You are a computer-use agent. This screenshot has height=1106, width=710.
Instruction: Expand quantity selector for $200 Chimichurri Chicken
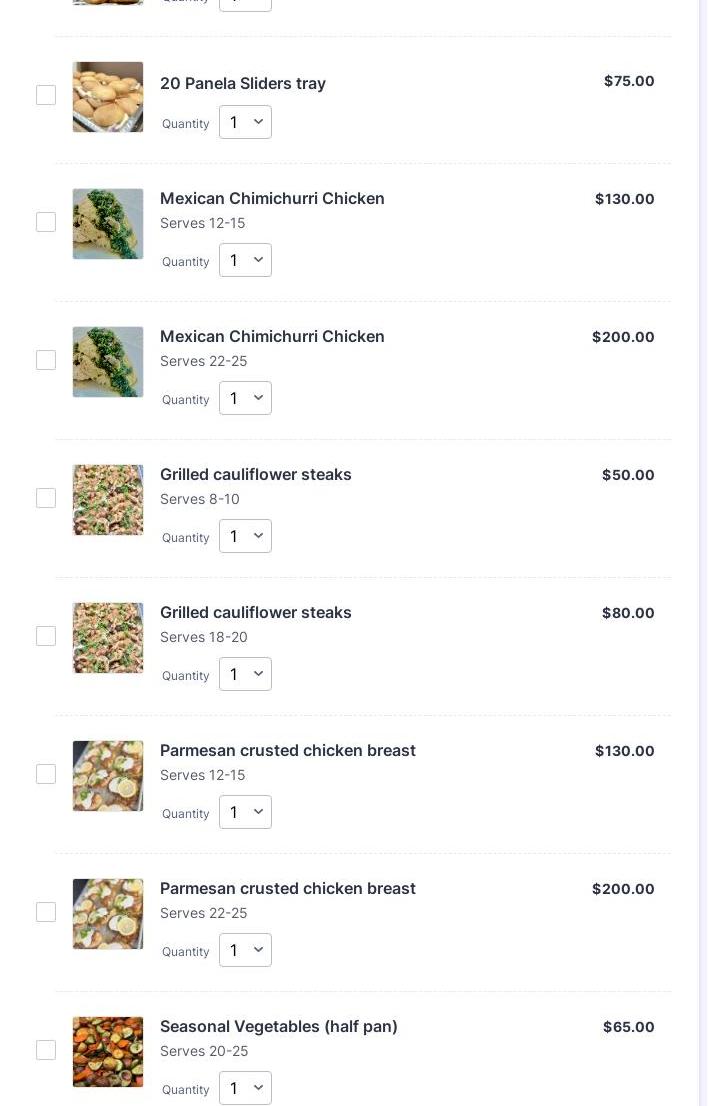coord(245,398)
